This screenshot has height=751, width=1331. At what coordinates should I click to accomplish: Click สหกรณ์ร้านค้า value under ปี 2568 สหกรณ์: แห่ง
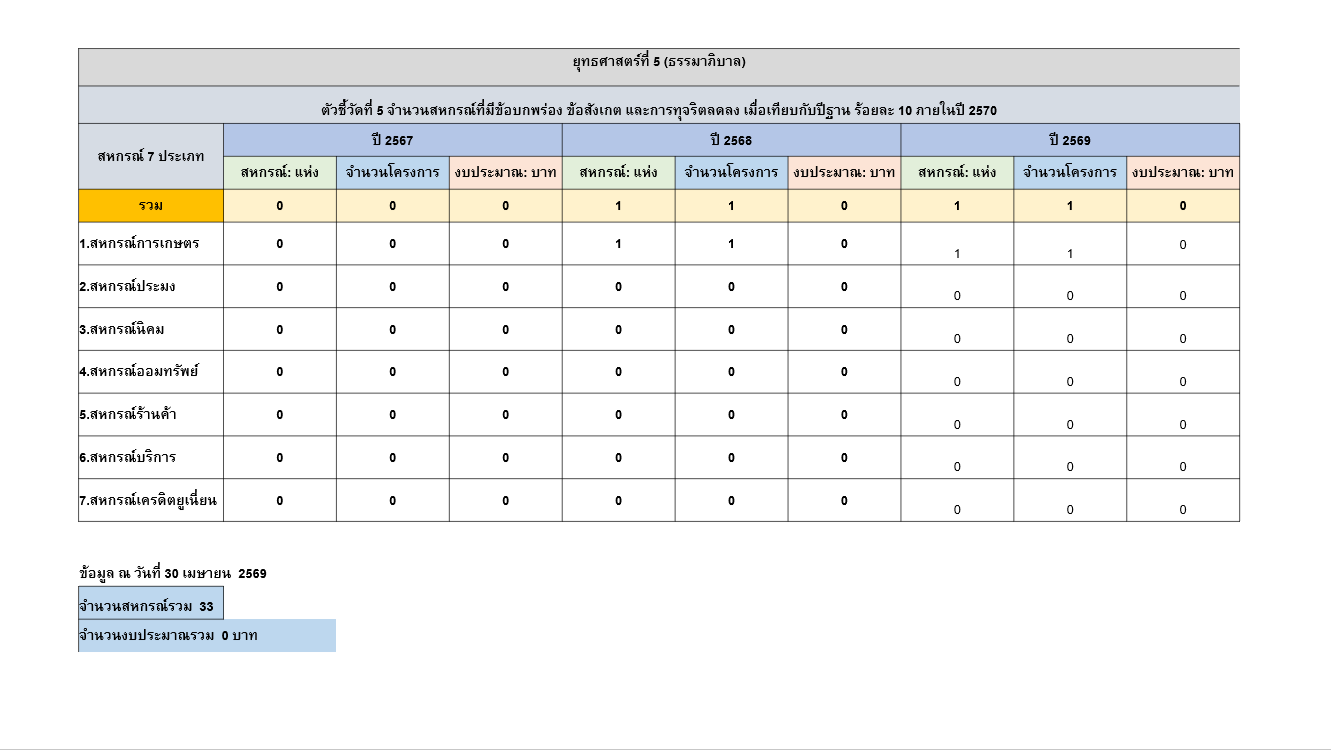[619, 415]
